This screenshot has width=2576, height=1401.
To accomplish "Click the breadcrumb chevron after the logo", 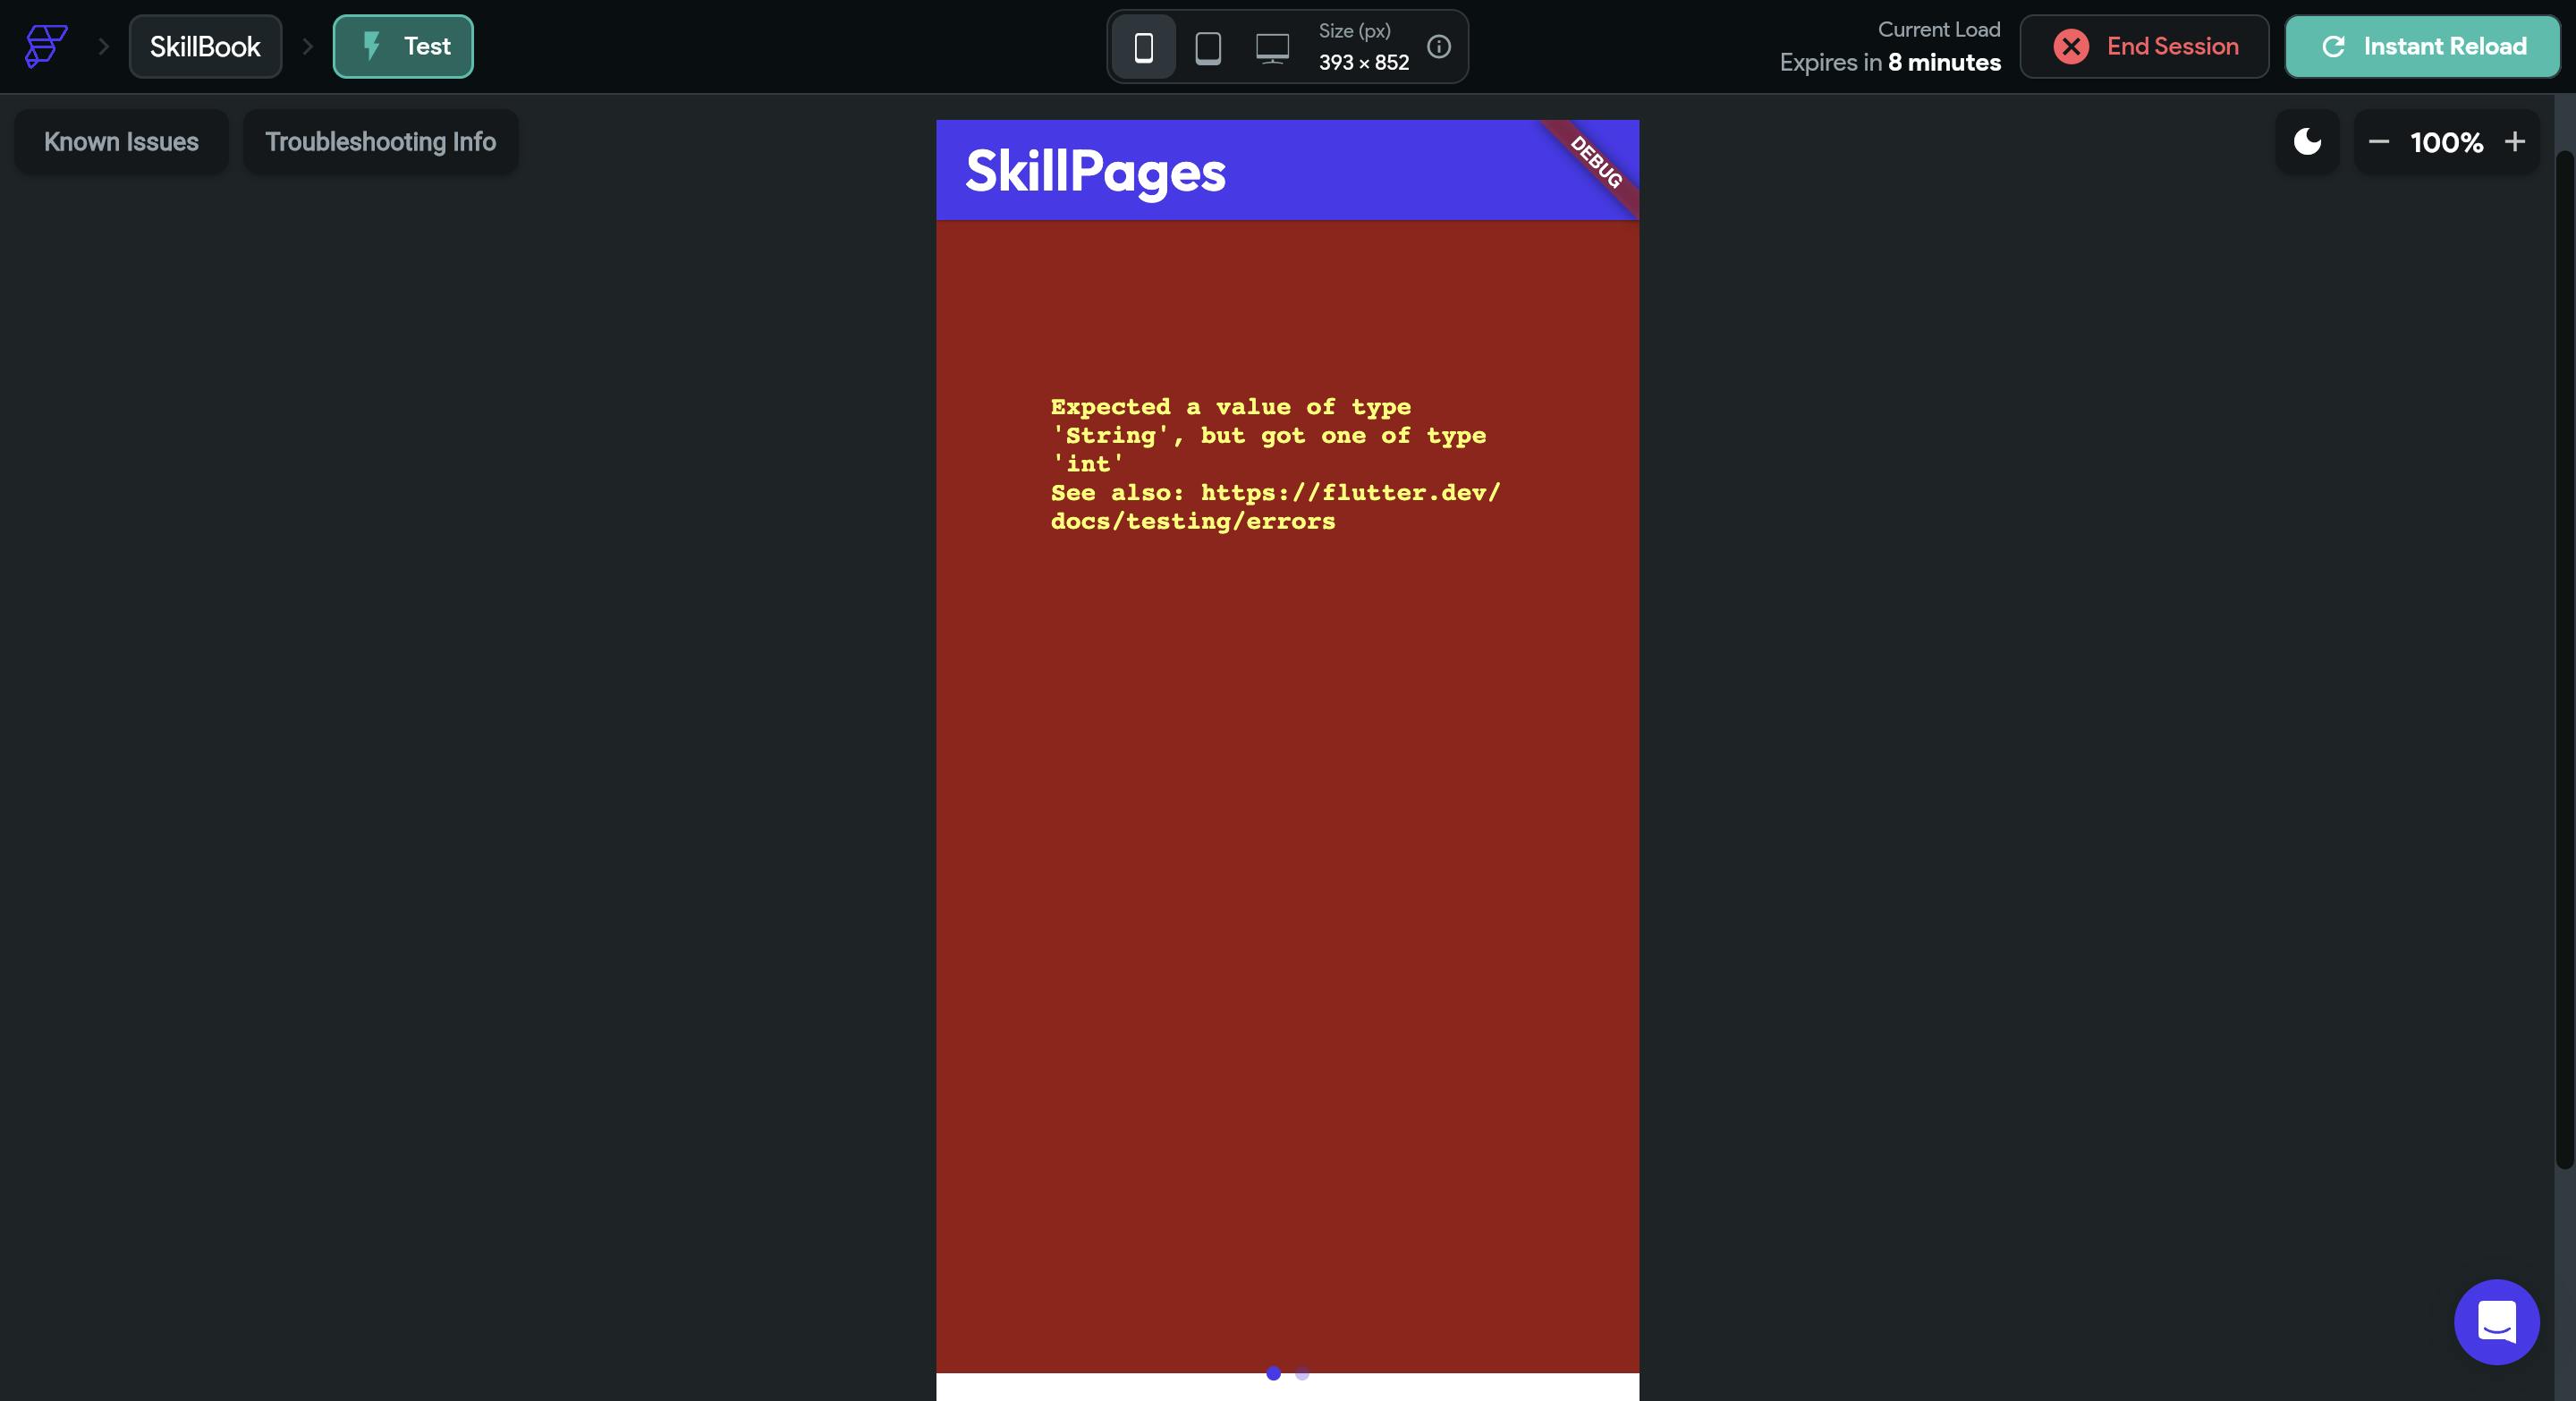I will [103, 47].
